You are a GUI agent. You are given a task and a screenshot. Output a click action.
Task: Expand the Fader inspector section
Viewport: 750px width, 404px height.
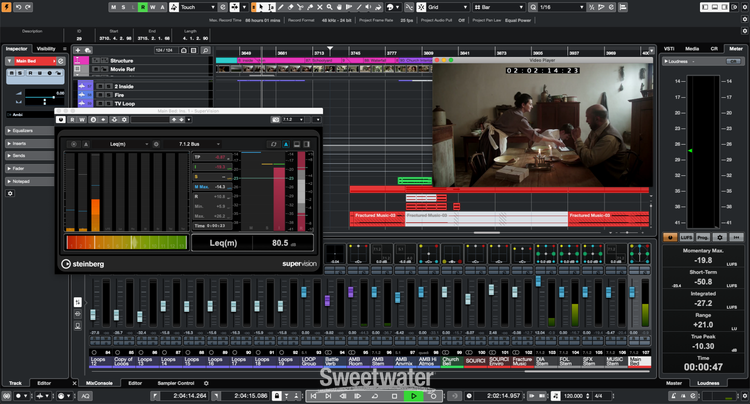(x=30, y=169)
